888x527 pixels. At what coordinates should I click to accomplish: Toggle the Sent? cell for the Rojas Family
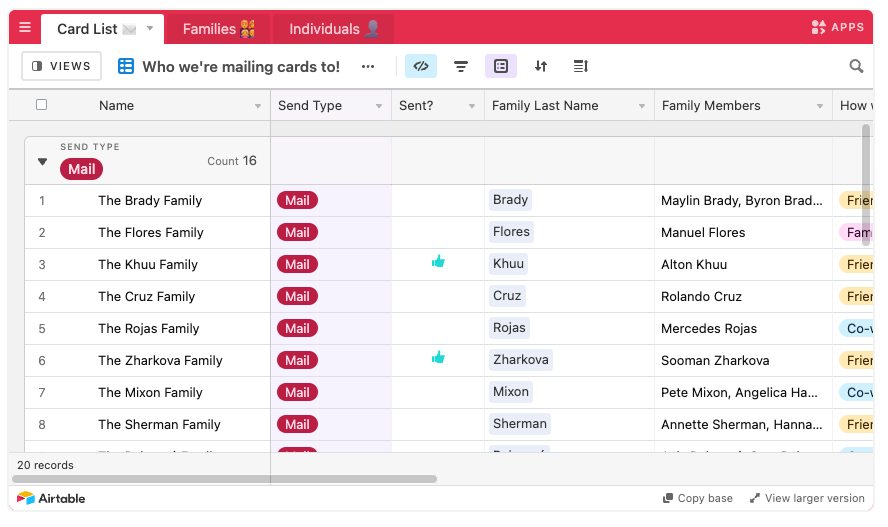coord(438,329)
